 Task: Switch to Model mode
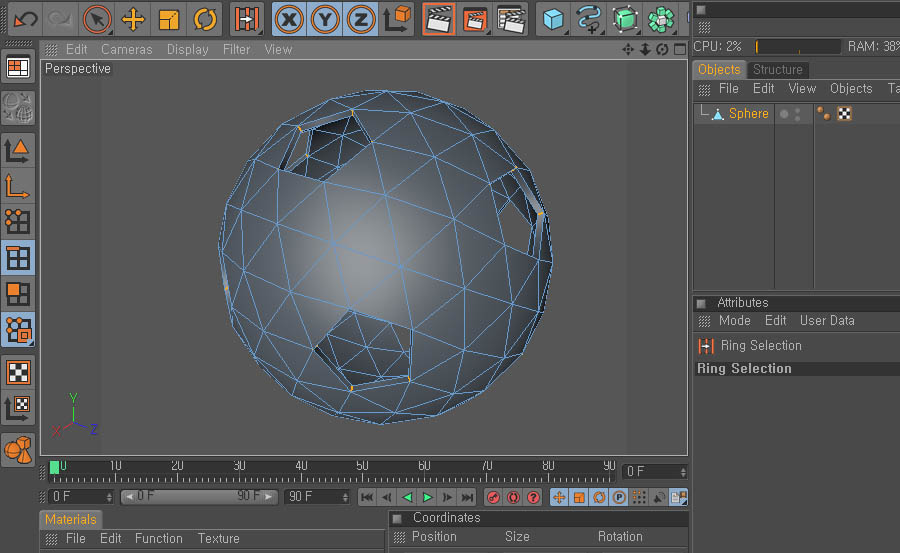pyautogui.click(x=17, y=152)
